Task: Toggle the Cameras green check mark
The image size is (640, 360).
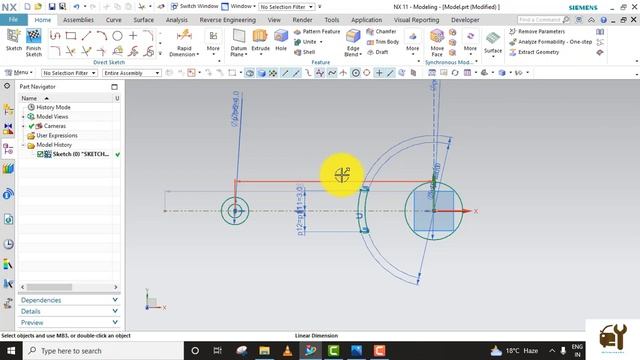Action: [x=31, y=126]
